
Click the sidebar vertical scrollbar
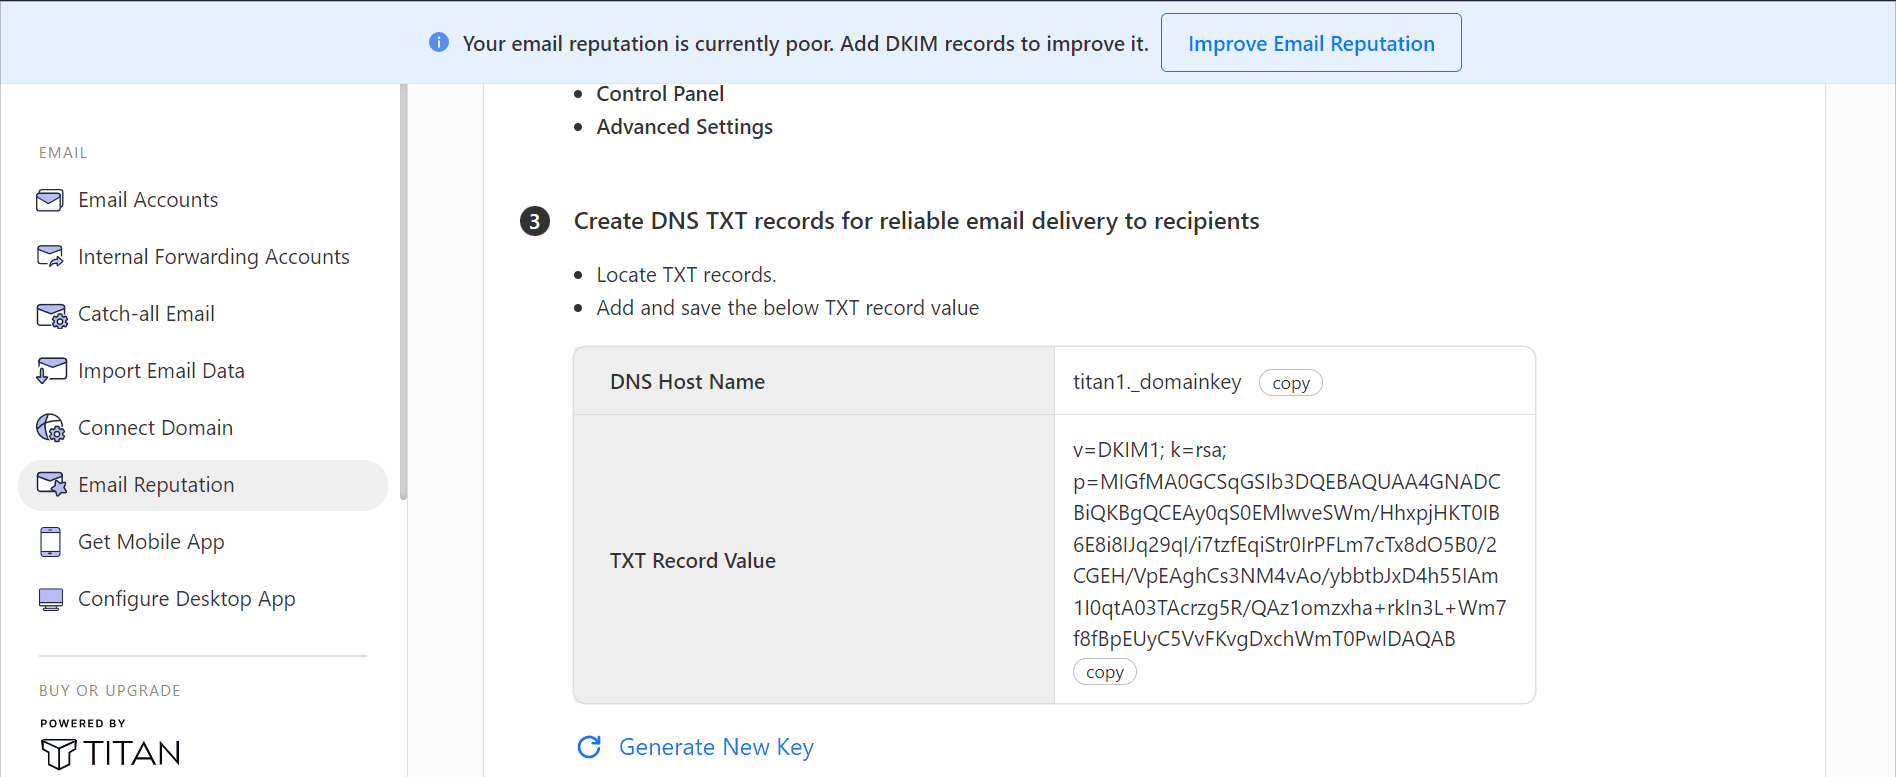click(403, 291)
